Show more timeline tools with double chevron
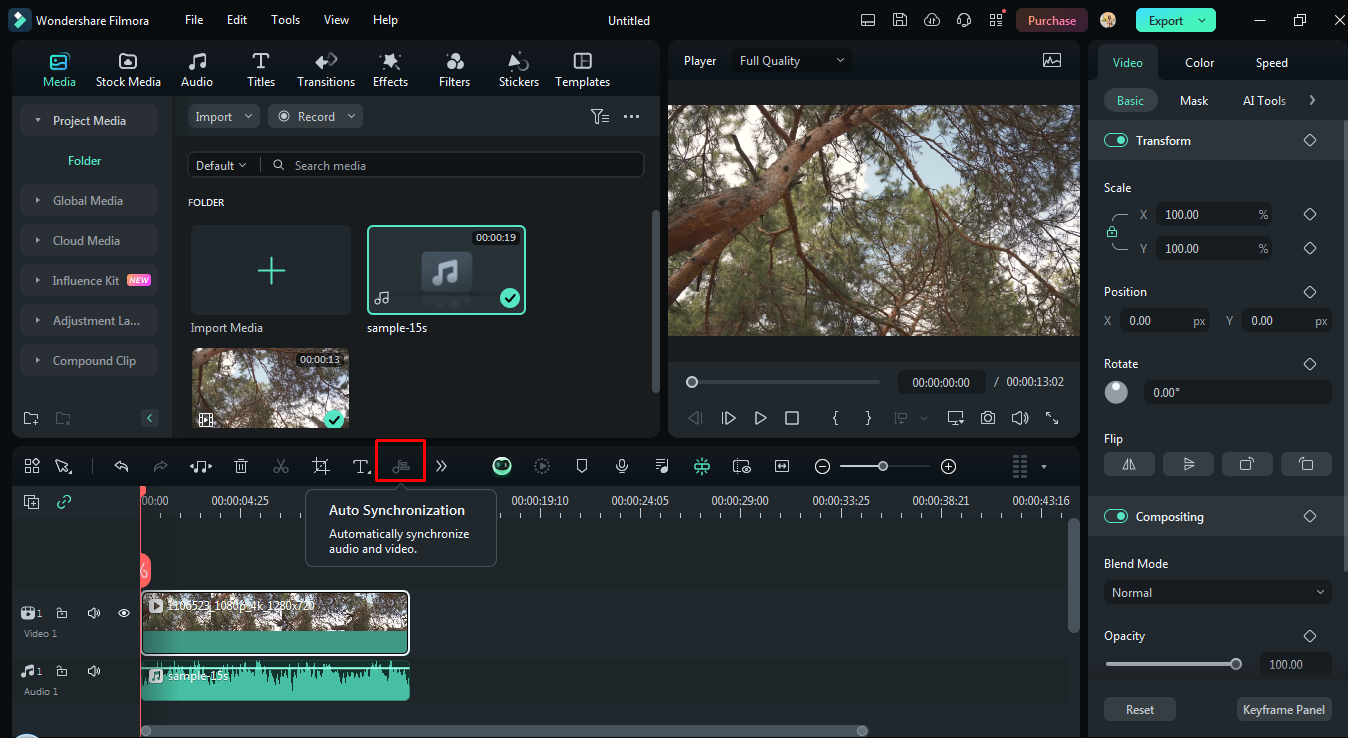Image resolution: width=1348 pixels, height=738 pixels. (x=441, y=466)
